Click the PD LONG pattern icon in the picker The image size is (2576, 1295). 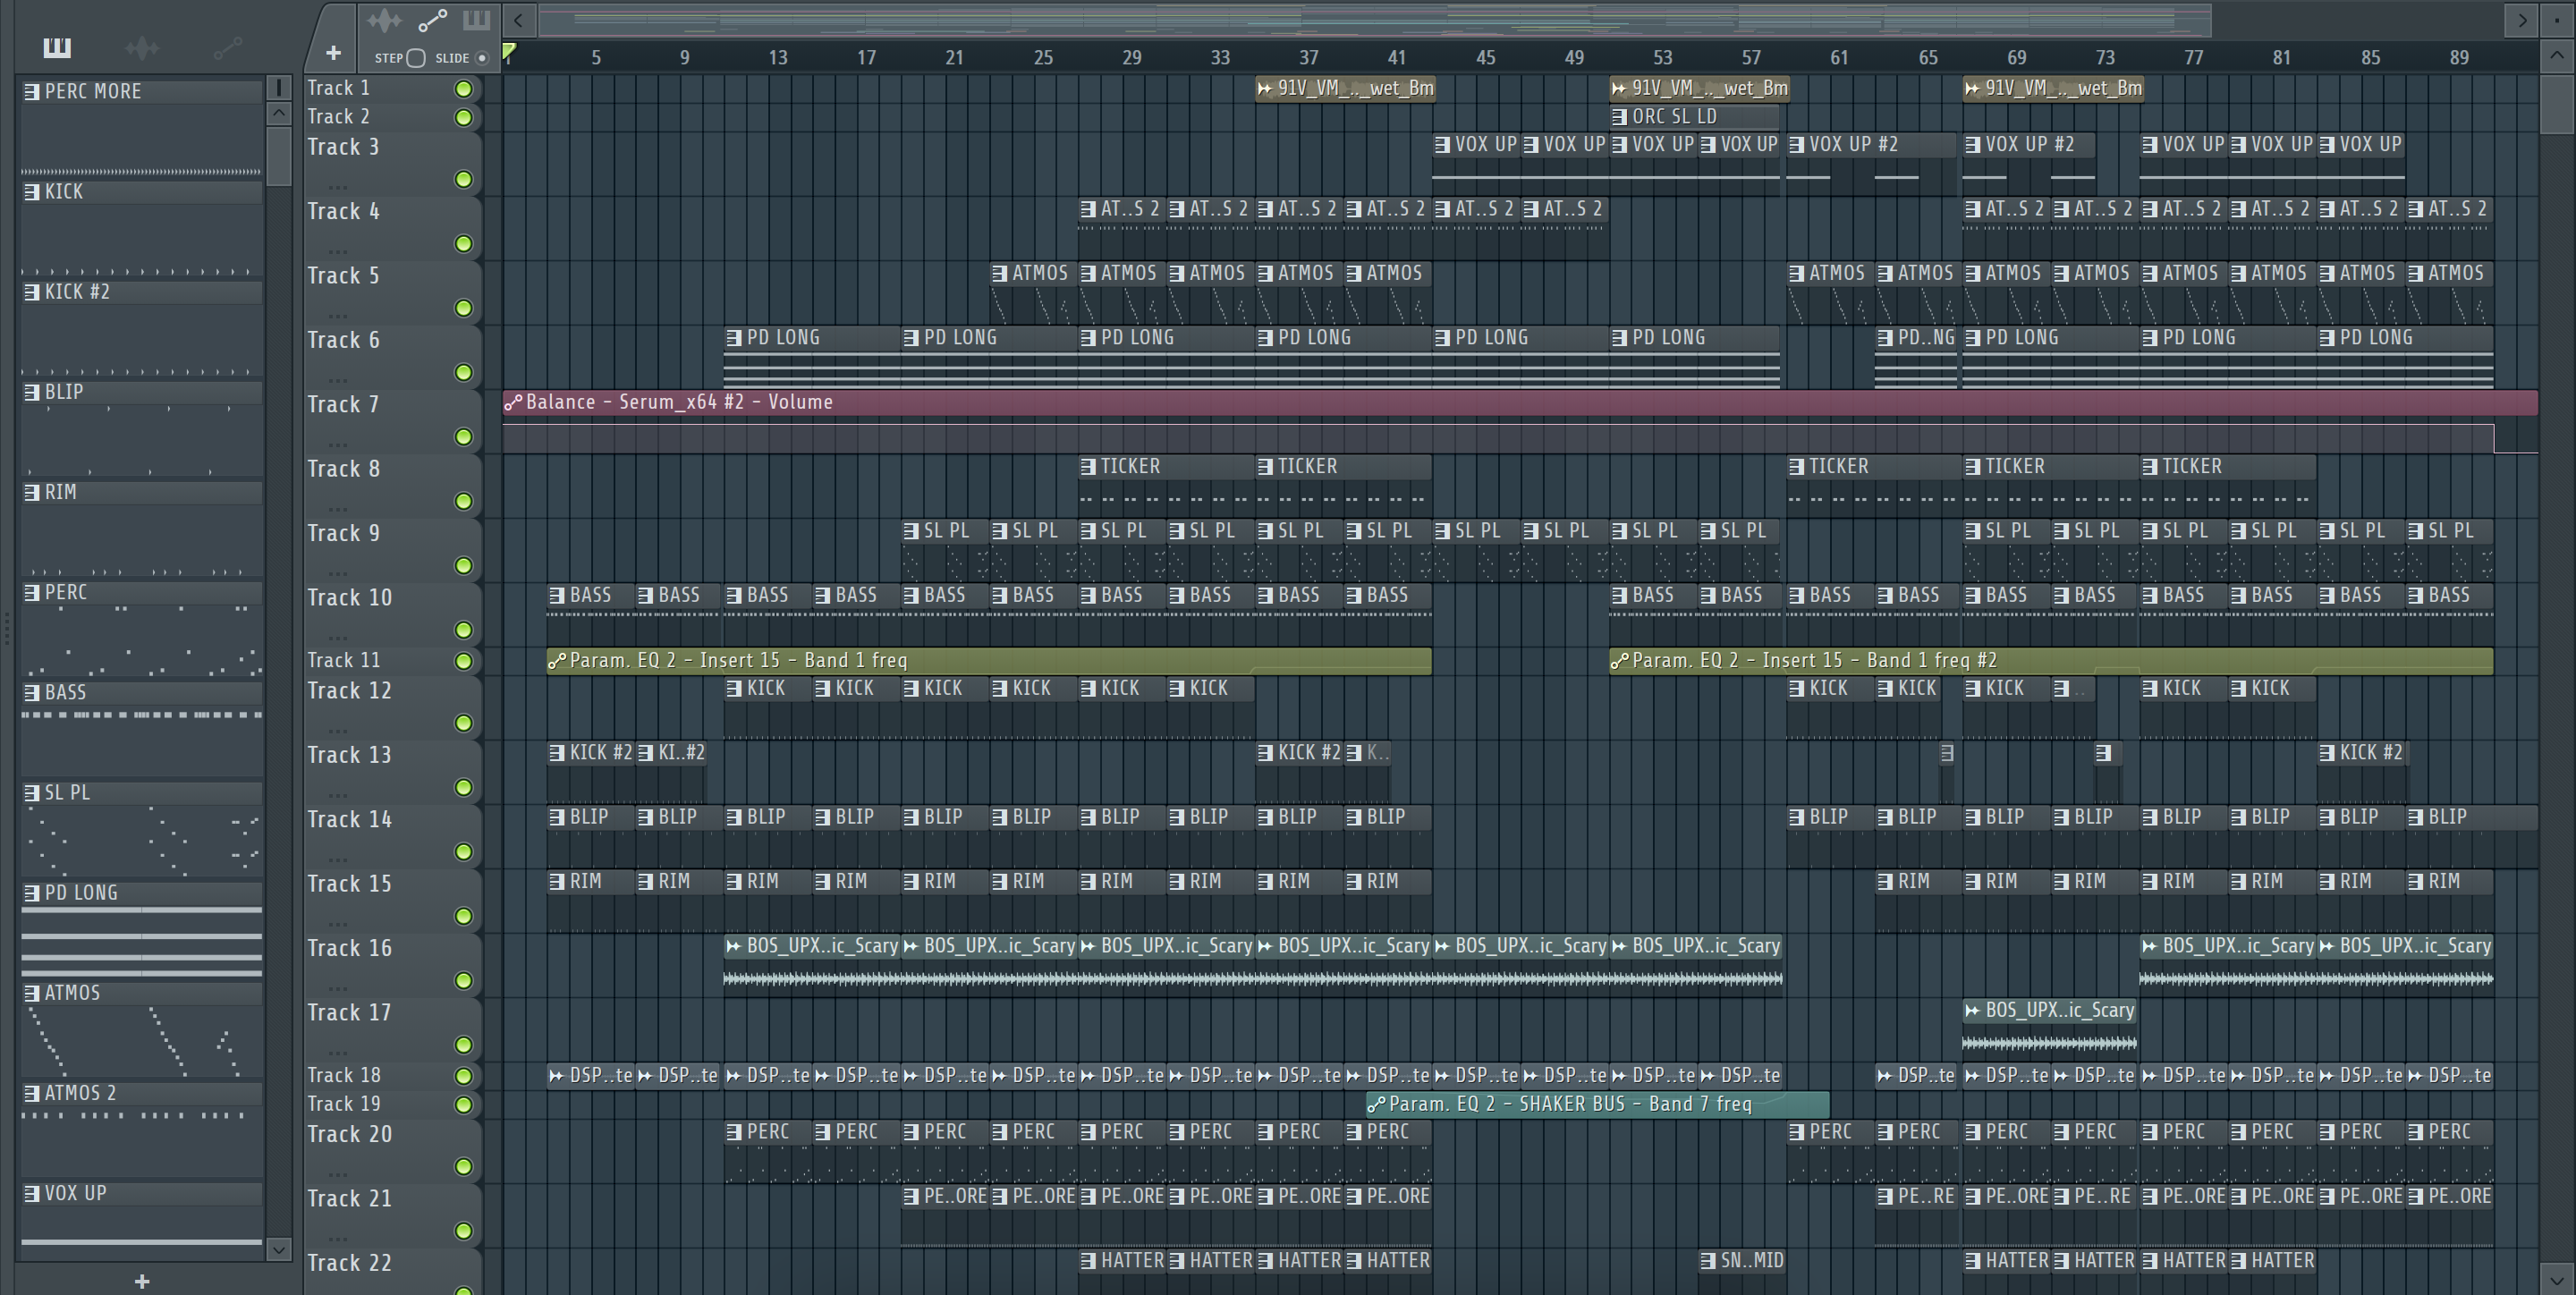tap(32, 893)
